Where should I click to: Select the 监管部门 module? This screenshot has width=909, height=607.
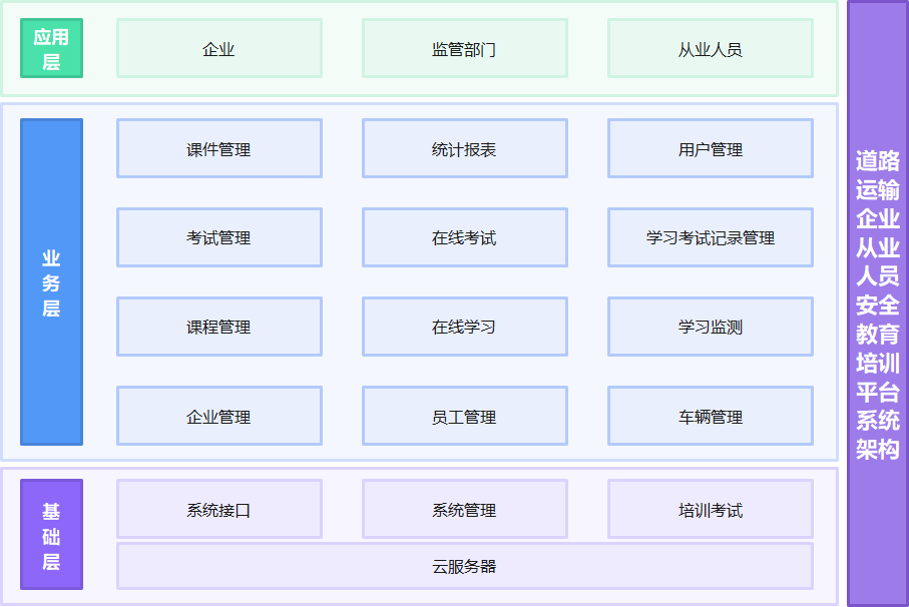coord(464,47)
